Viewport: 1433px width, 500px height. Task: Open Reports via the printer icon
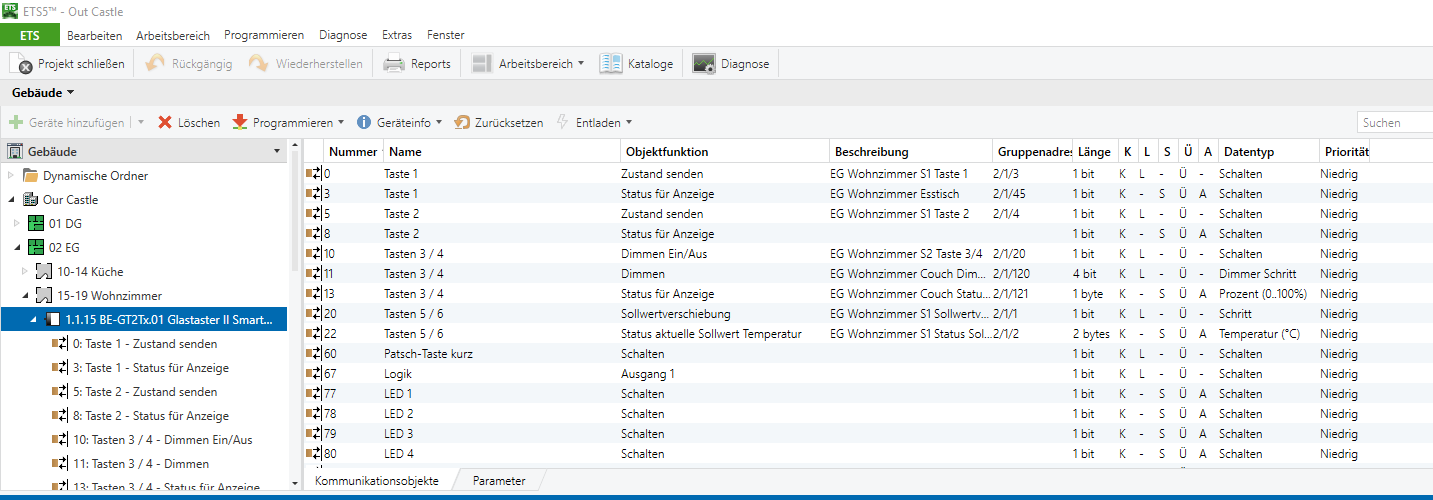pyautogui.click(x=394, y=64)
